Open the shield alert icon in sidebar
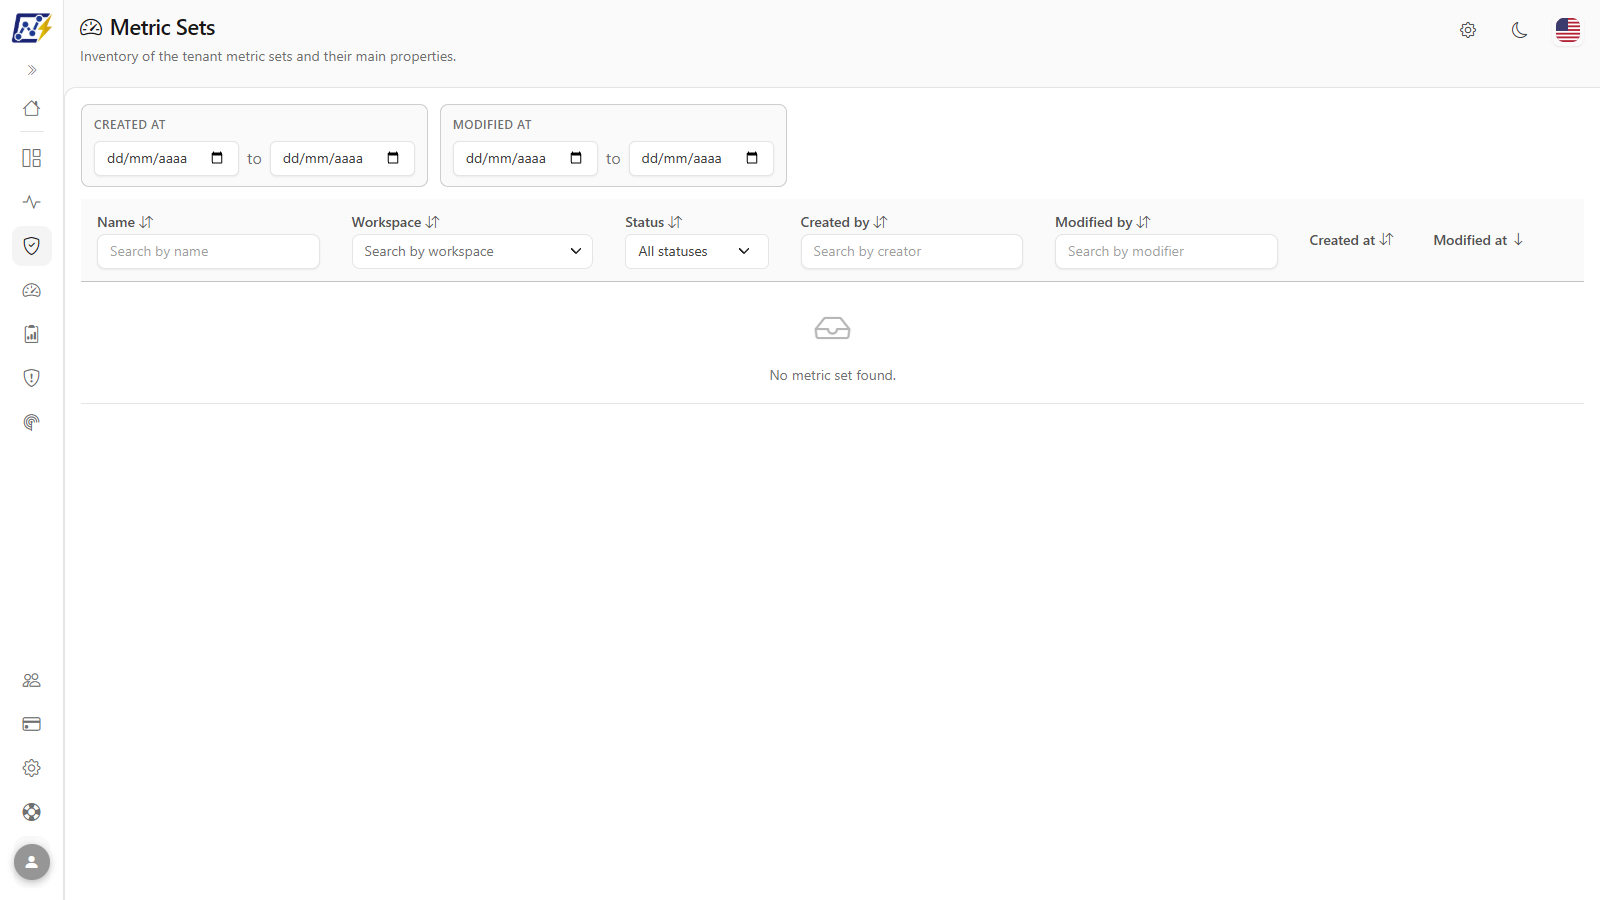Viewport: 1600px width, 900px height. 32,378
